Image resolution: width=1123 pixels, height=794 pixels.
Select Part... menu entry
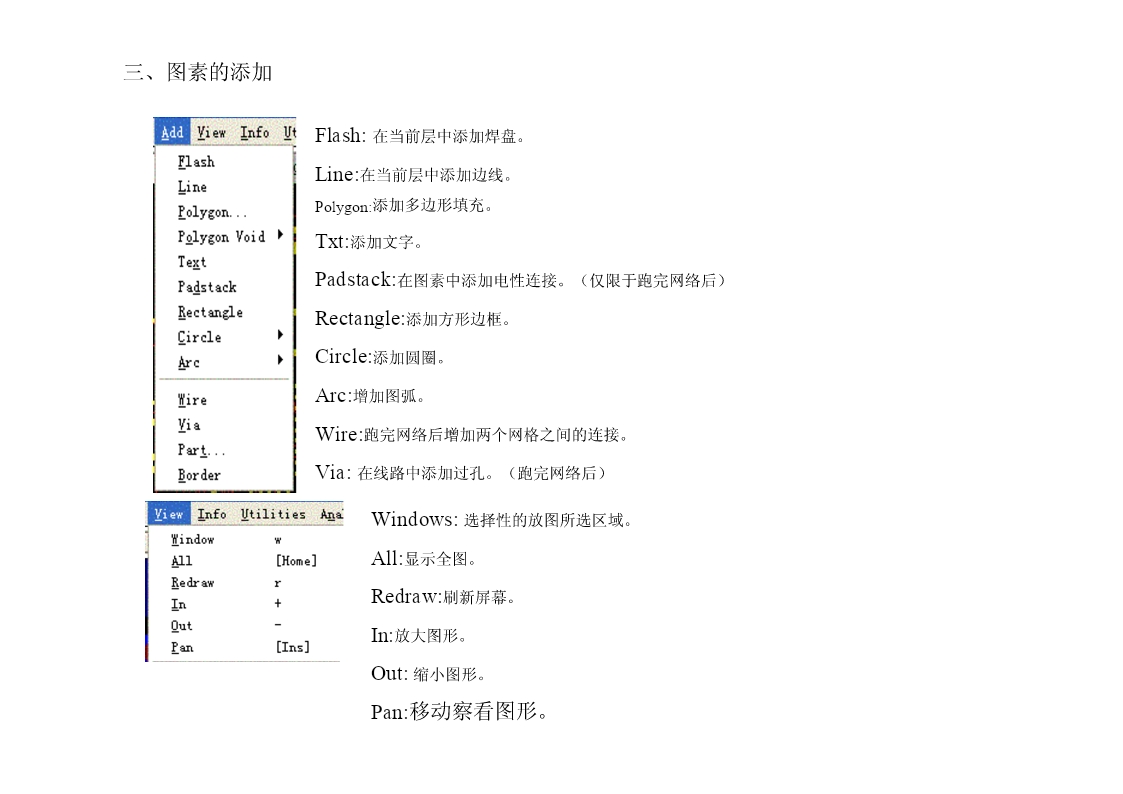[224, 450]
